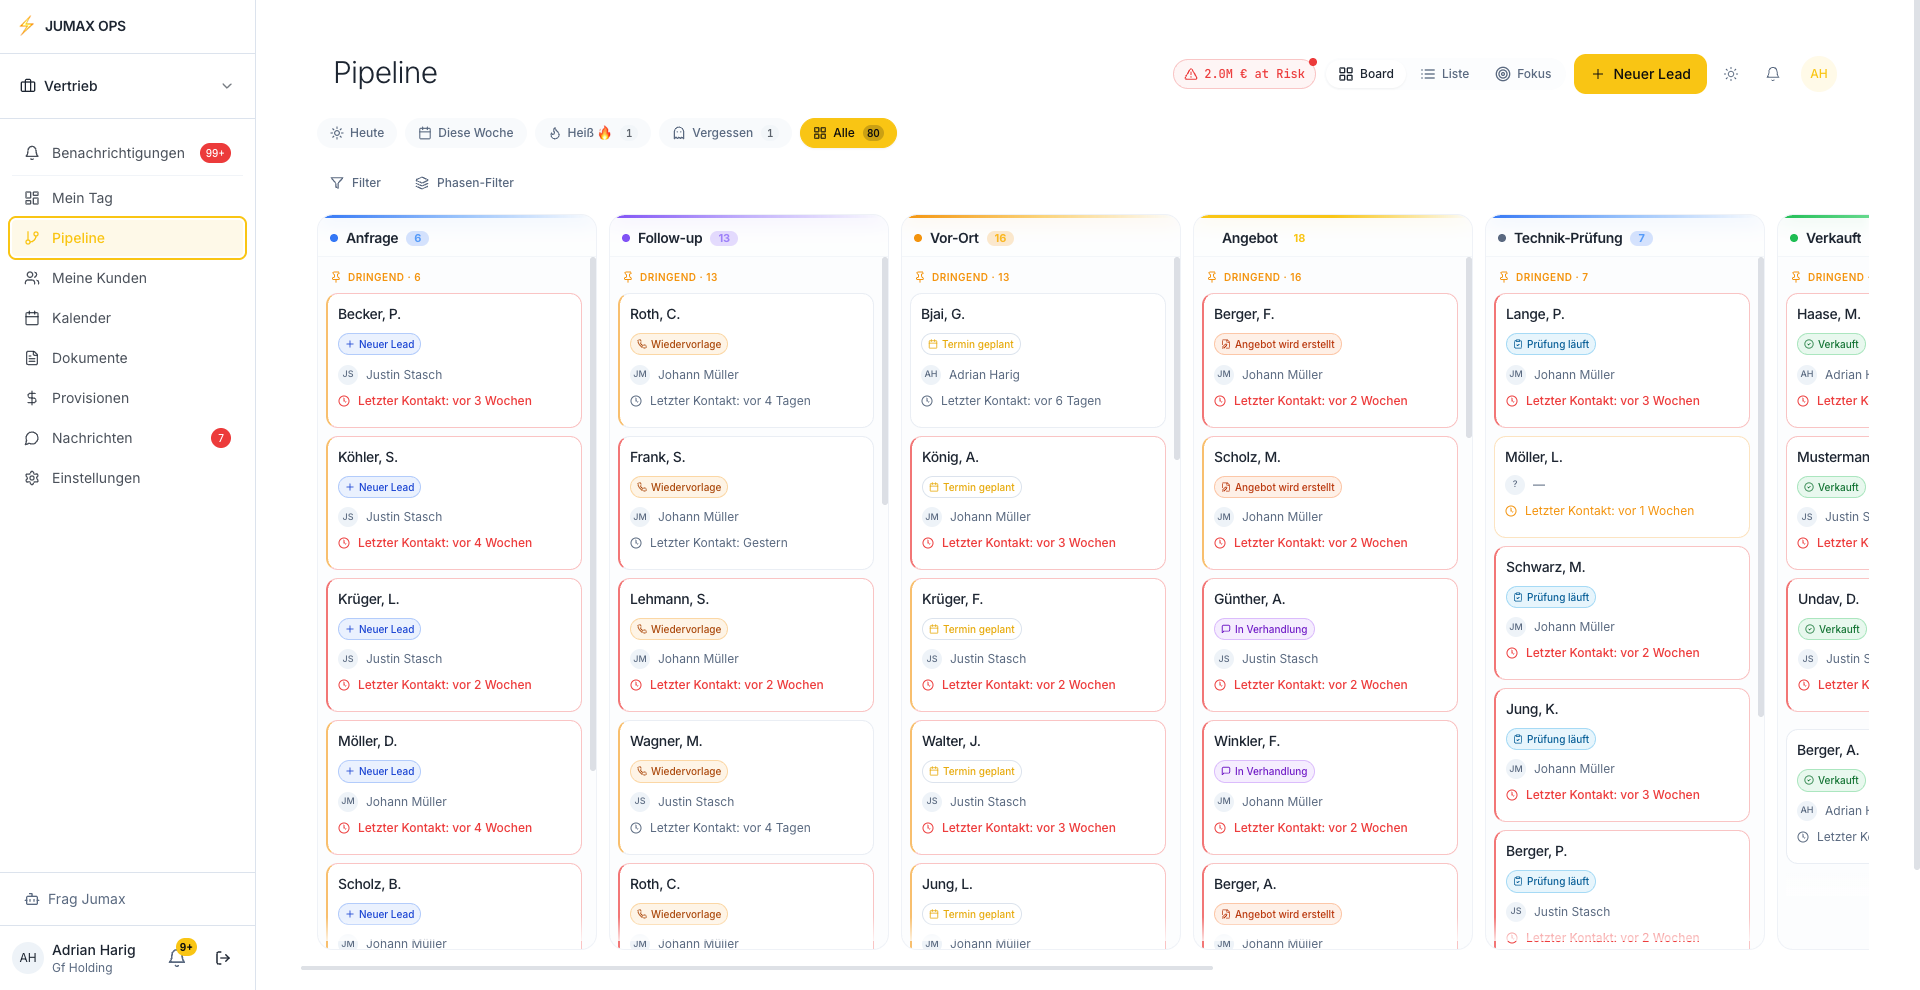Click the Technik-Prüfung column header
1920x990 pixels.
tap(1626, 238)
